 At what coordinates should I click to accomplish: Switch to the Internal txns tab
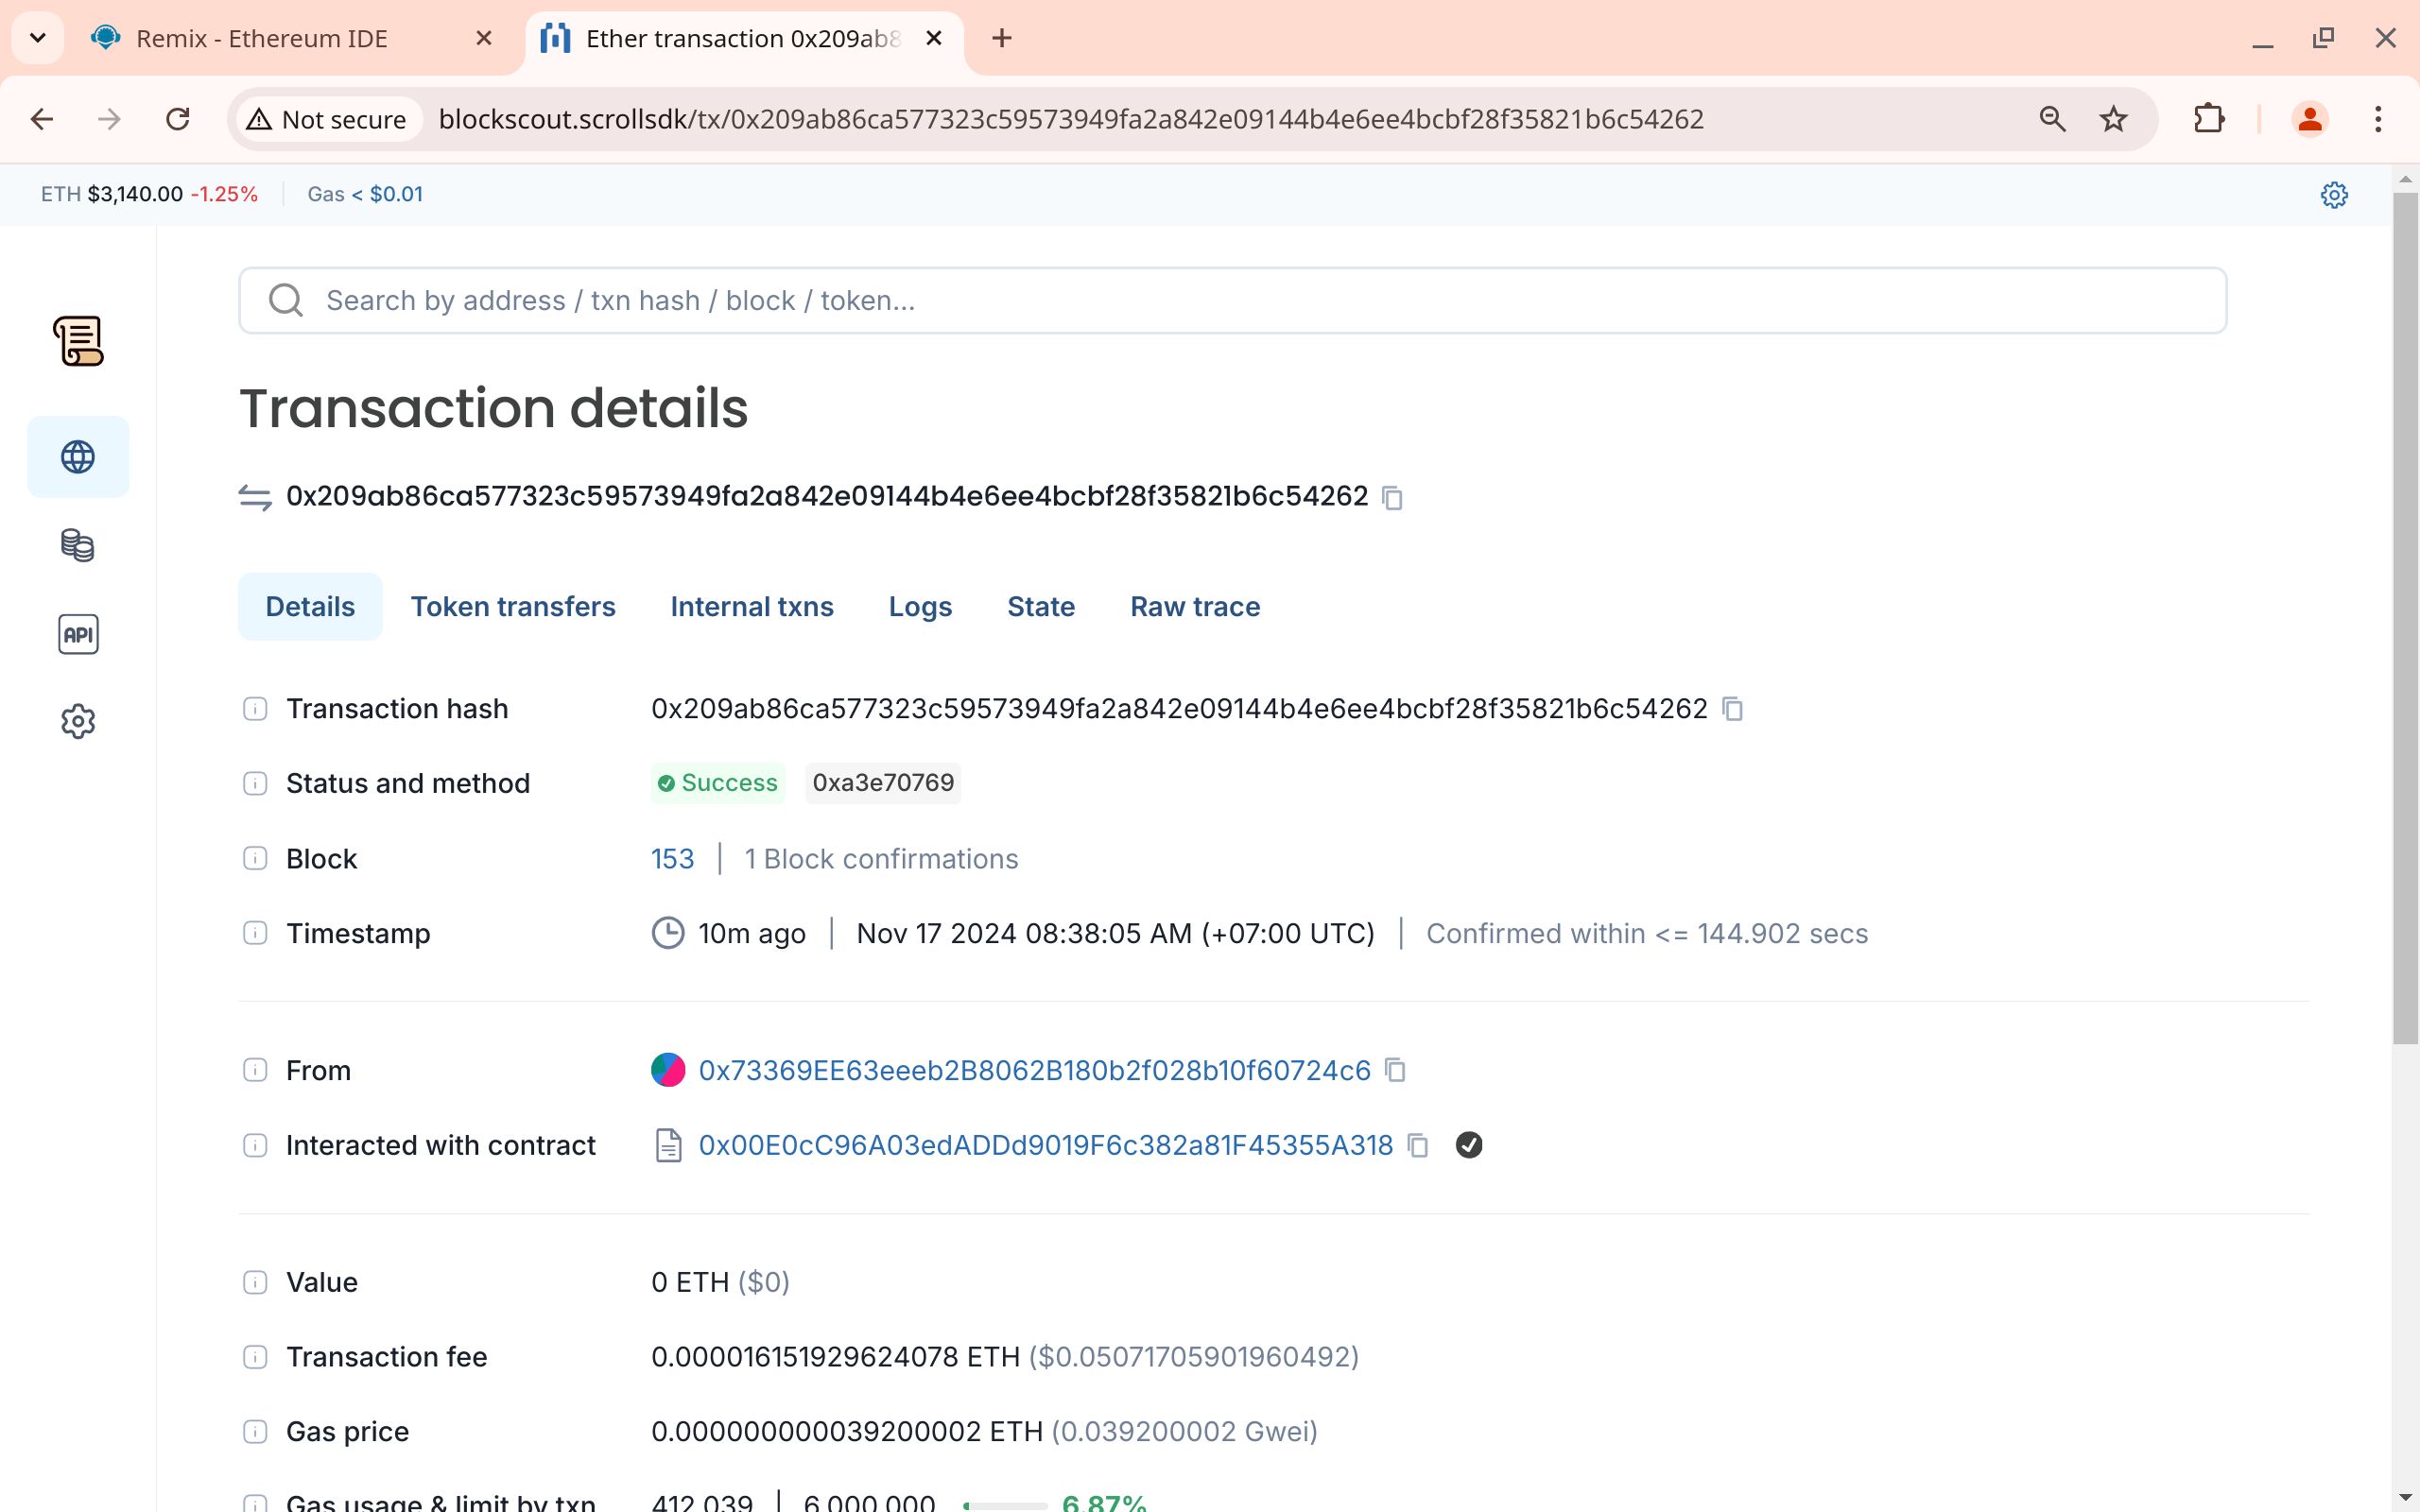click(x=752, y=607)
